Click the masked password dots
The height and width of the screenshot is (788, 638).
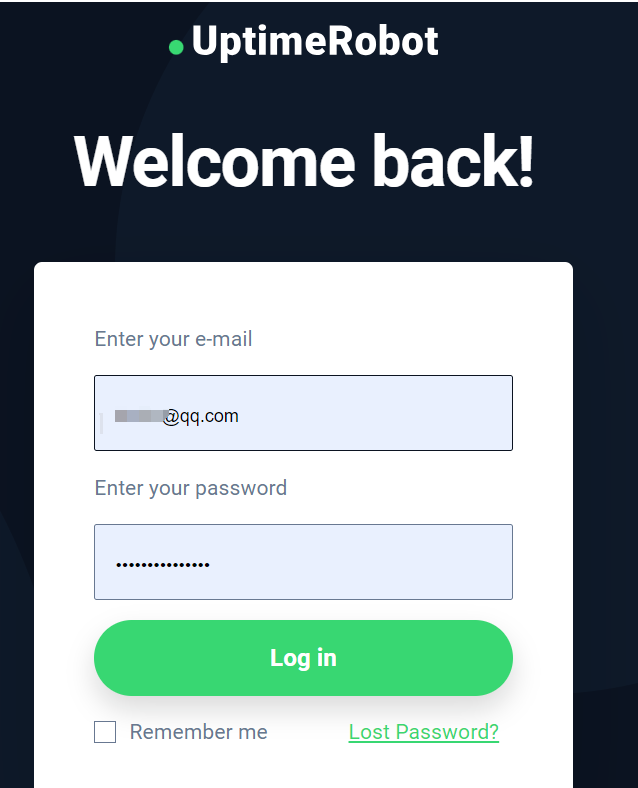point(163,565)
